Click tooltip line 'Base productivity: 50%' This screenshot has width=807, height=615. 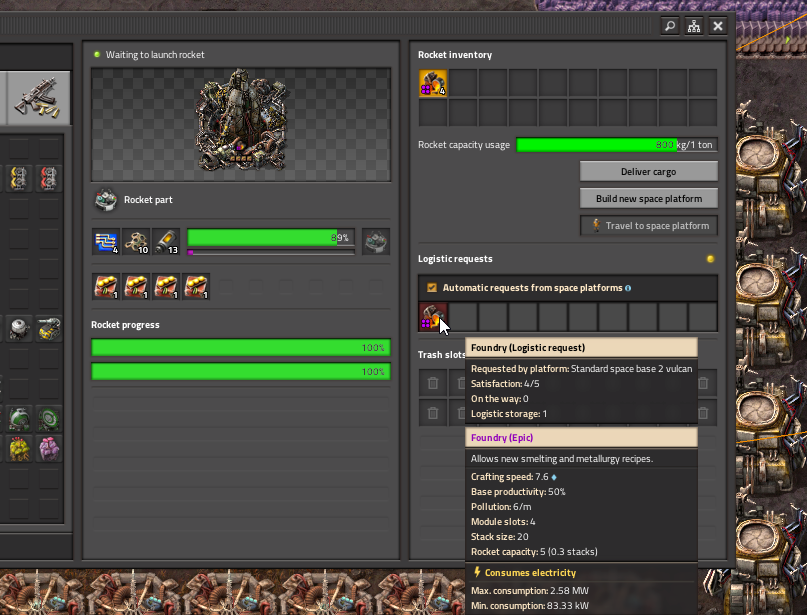pos(518,492)
